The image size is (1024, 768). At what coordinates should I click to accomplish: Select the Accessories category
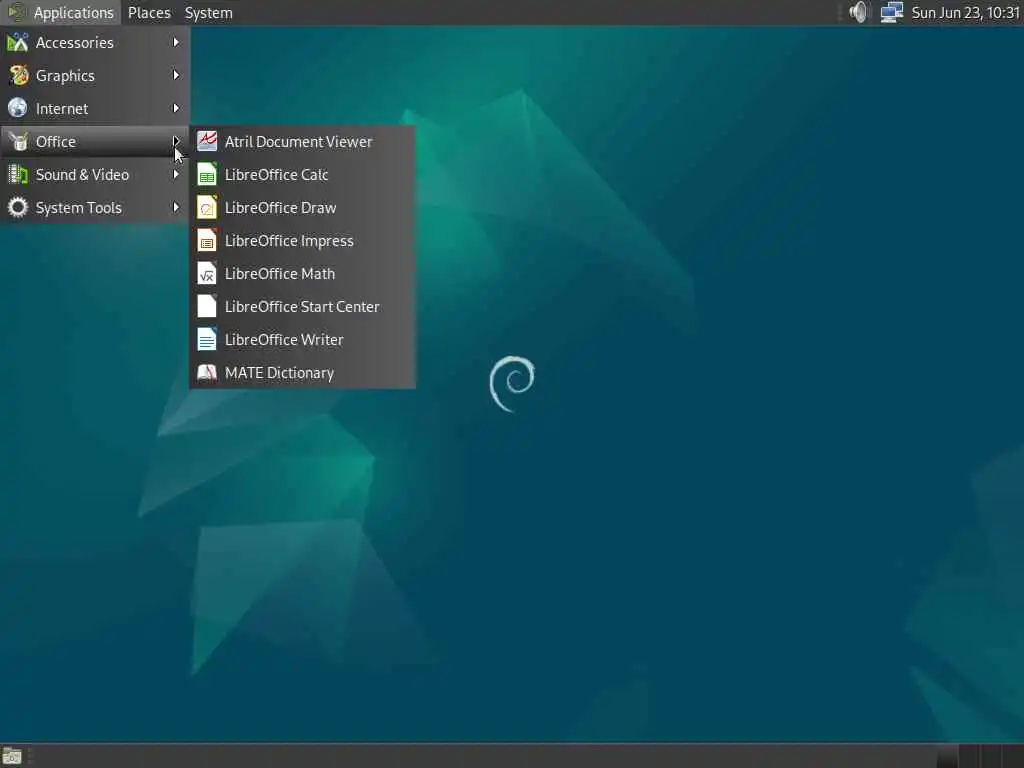(x=95, y=42)
